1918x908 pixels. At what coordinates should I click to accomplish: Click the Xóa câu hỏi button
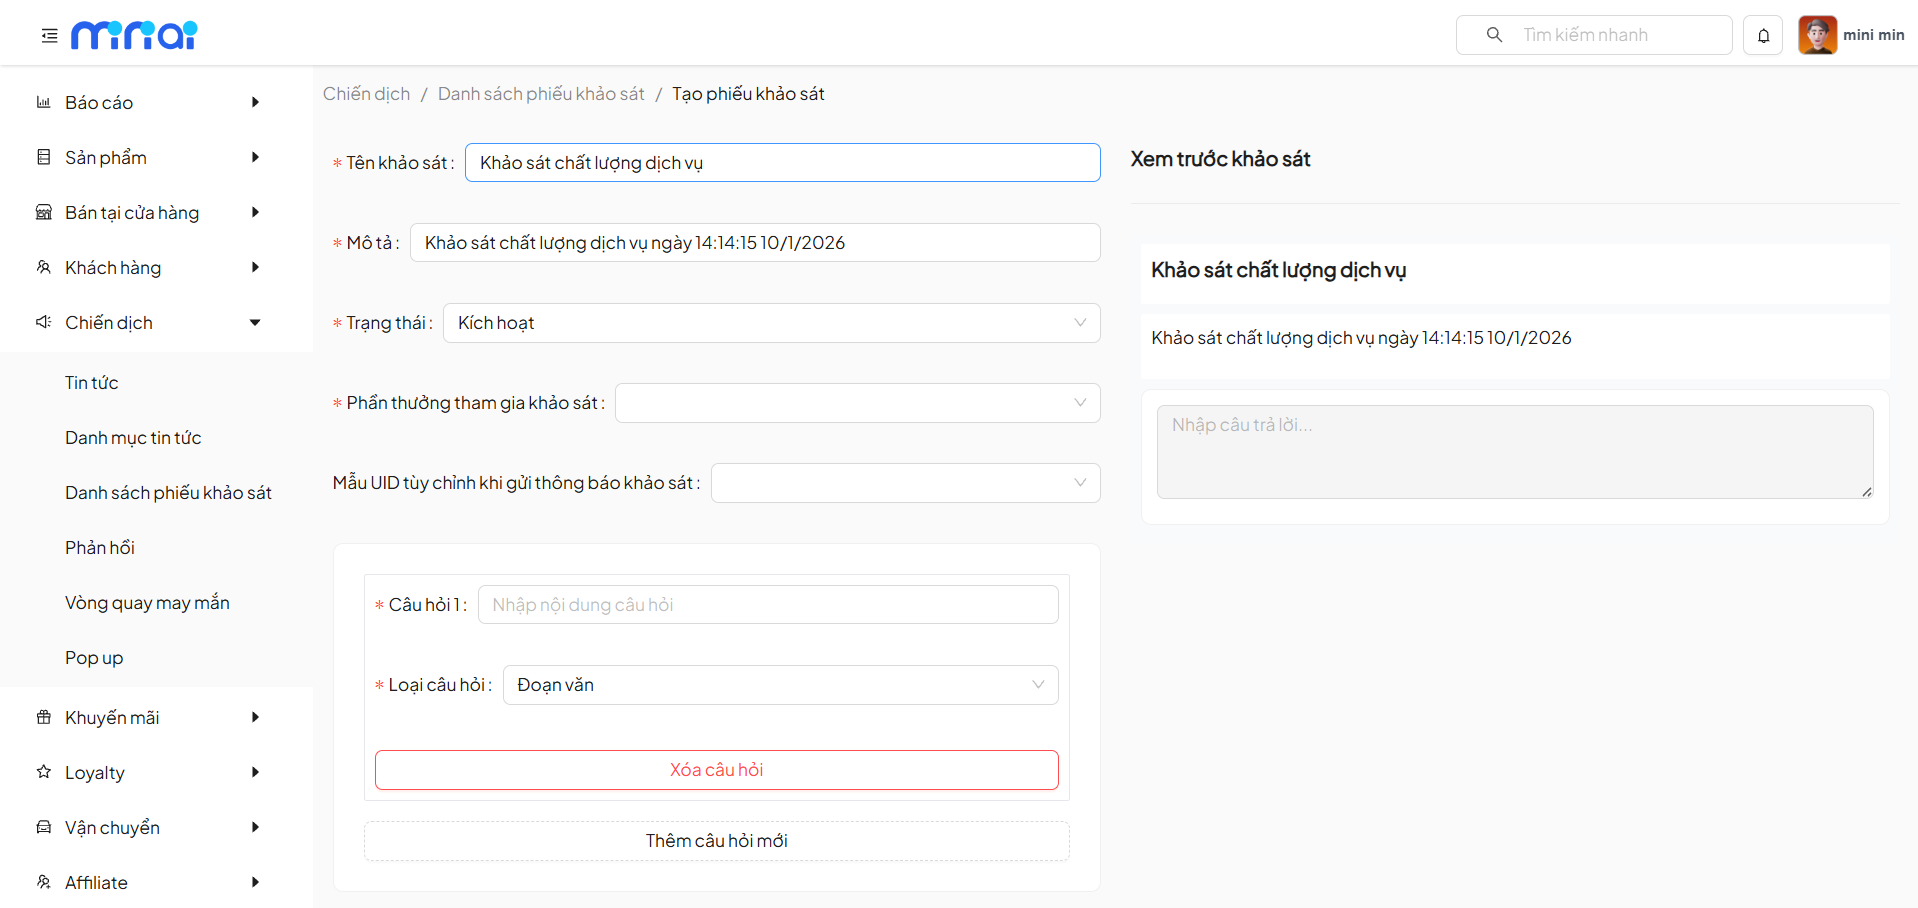click(716, 770)
